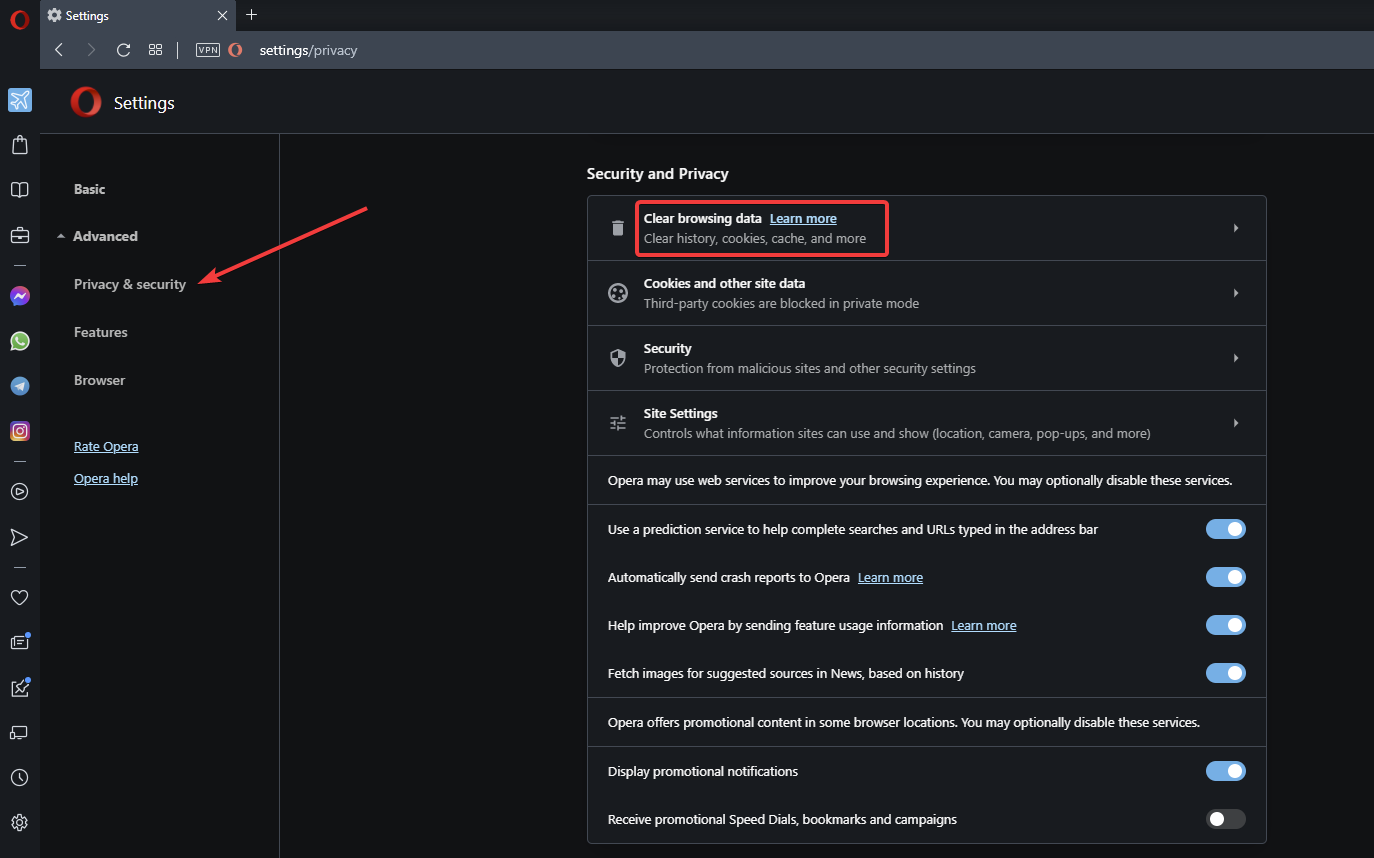The height and width of the screenshot is (858, 1374).
Task: Open the Opera help link
Action: click(x=106, y=478)
